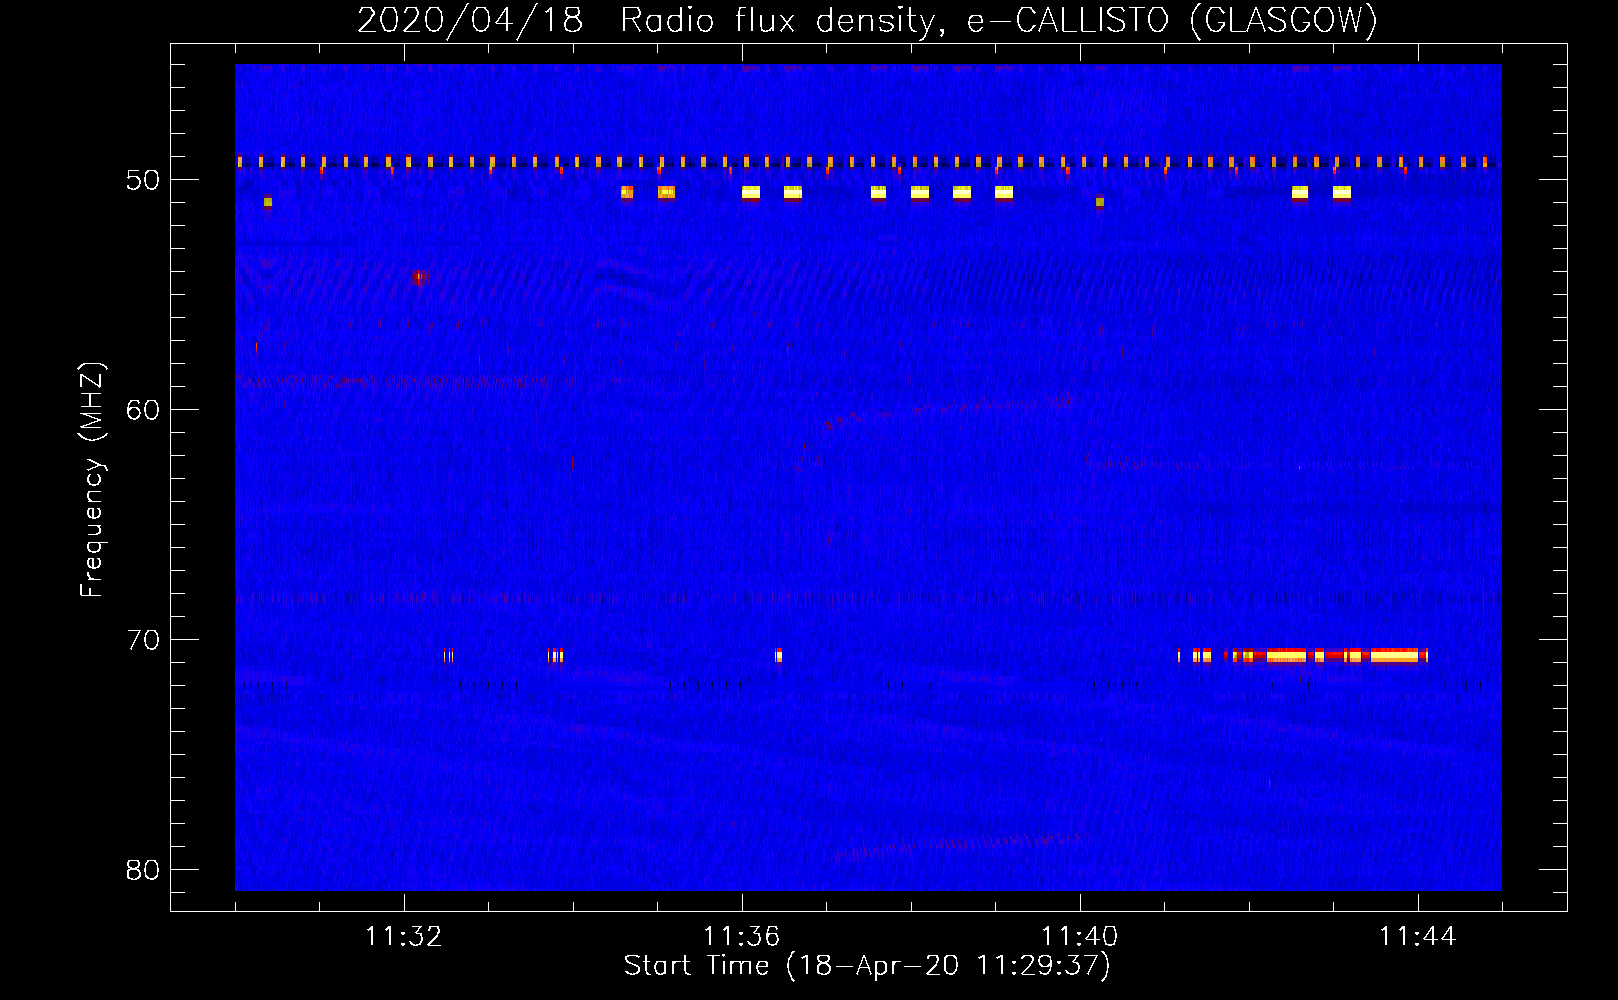Click the 60 frequency tick label
The width and height of the screenshot is (1618, 1000).
[143, 410]
